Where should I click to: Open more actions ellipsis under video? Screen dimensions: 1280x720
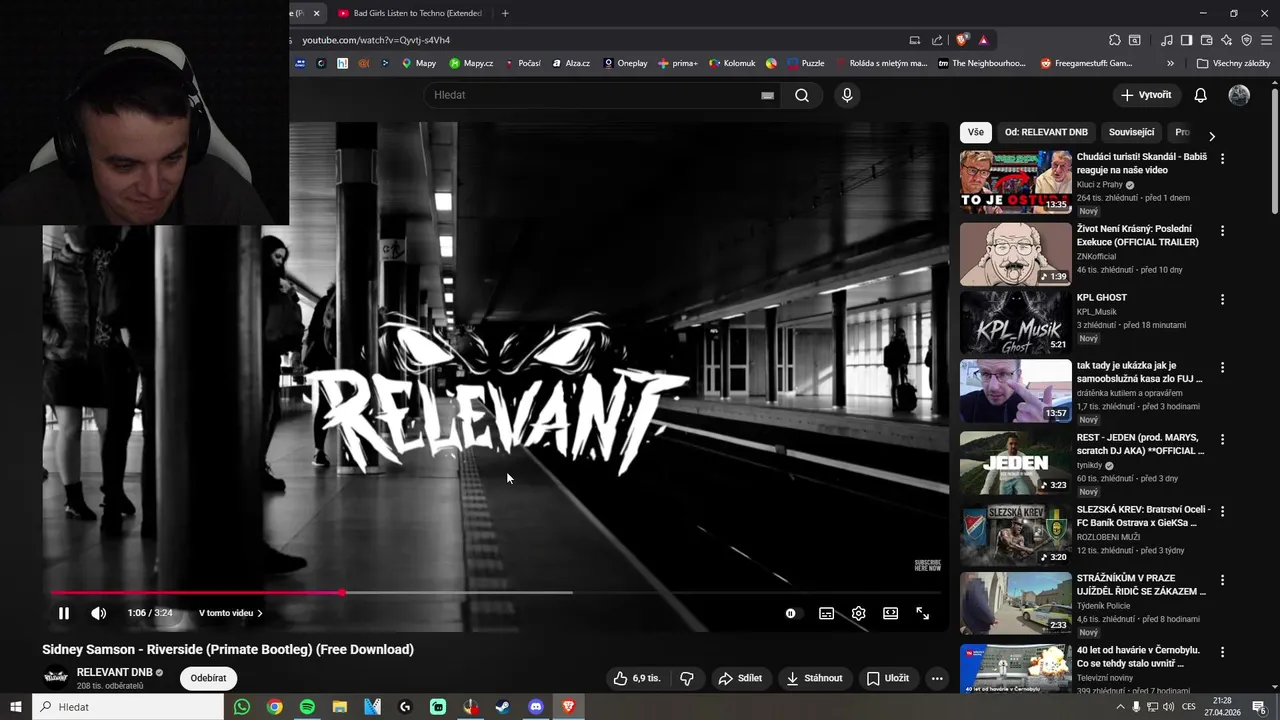click(937, 678)
